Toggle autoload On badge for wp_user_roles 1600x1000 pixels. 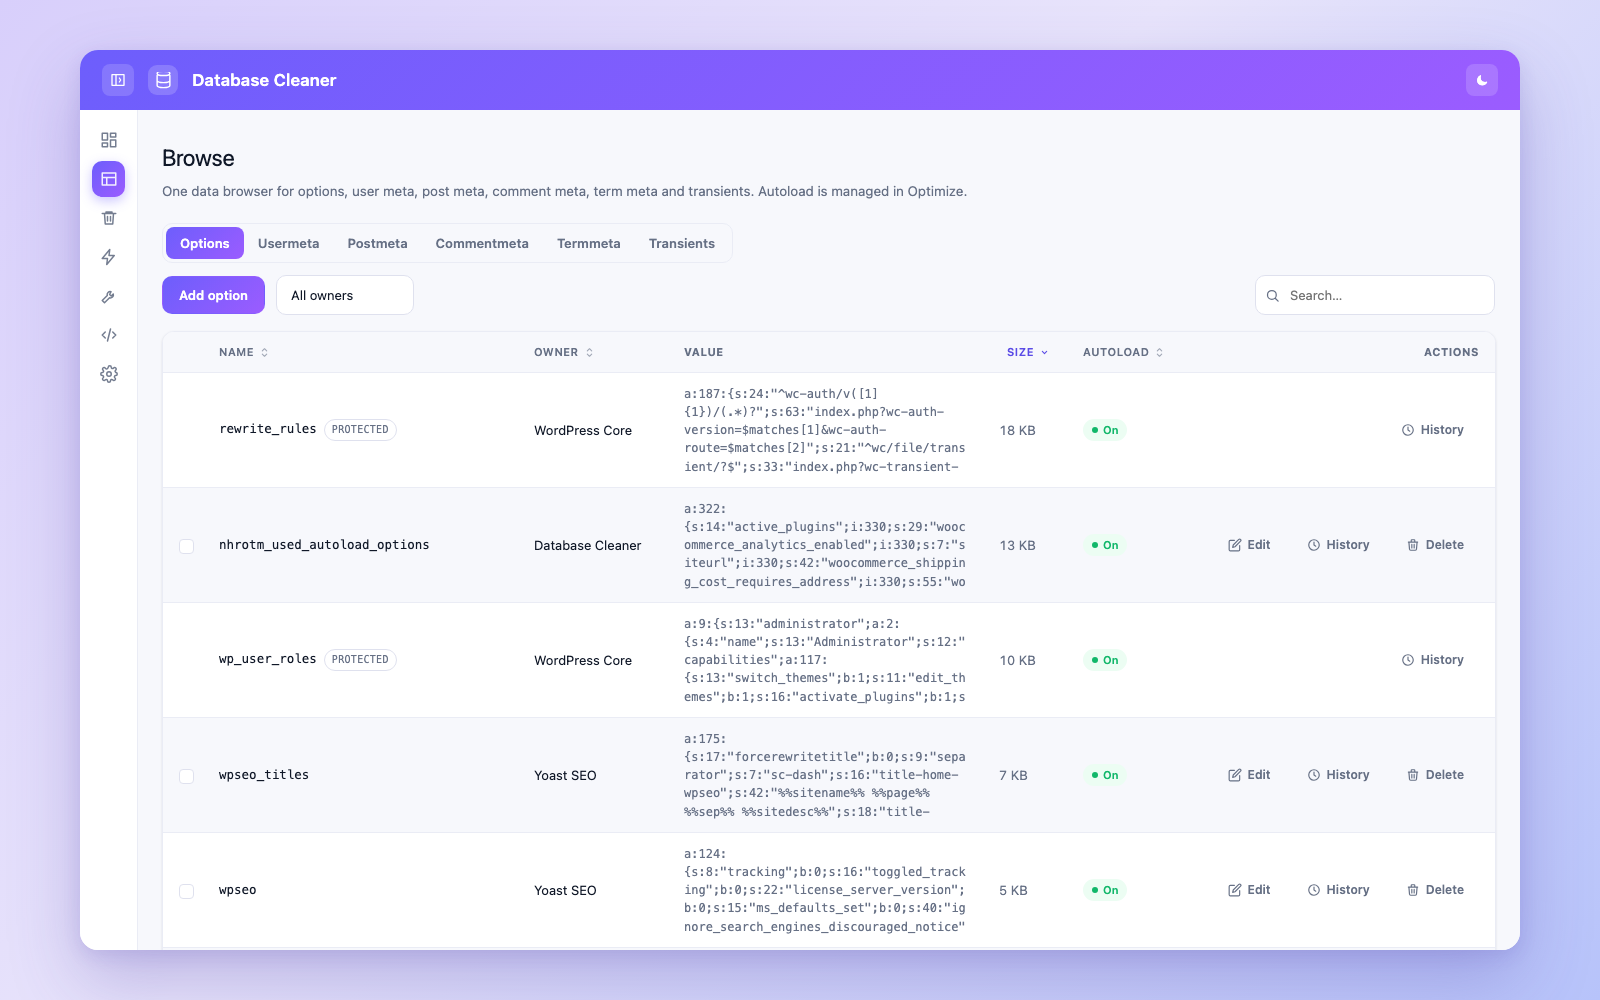click(1105, 660)
